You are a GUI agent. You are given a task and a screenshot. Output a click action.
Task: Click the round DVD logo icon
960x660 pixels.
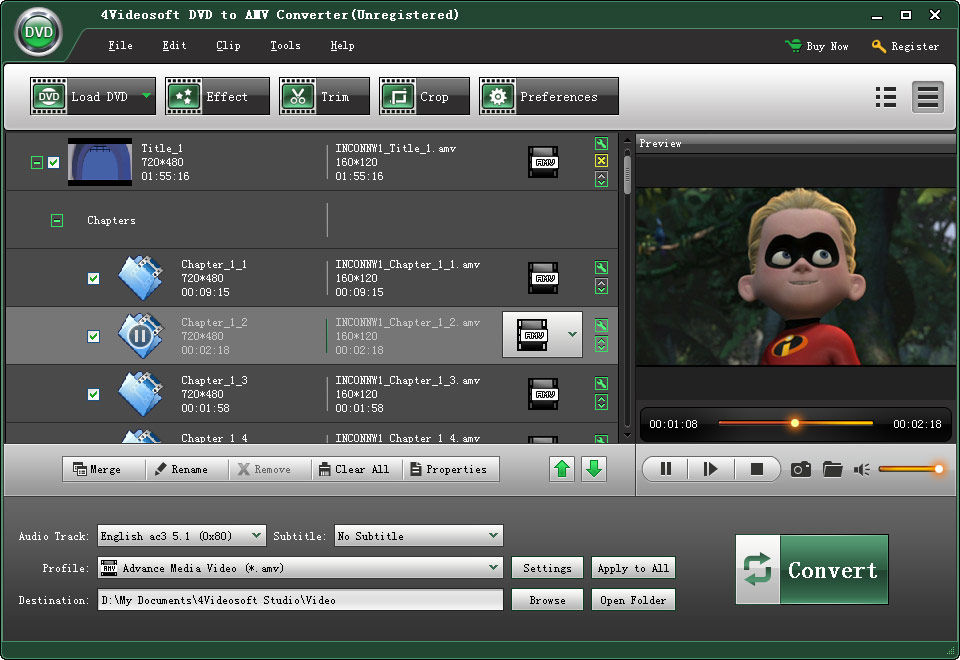[39, 32]
